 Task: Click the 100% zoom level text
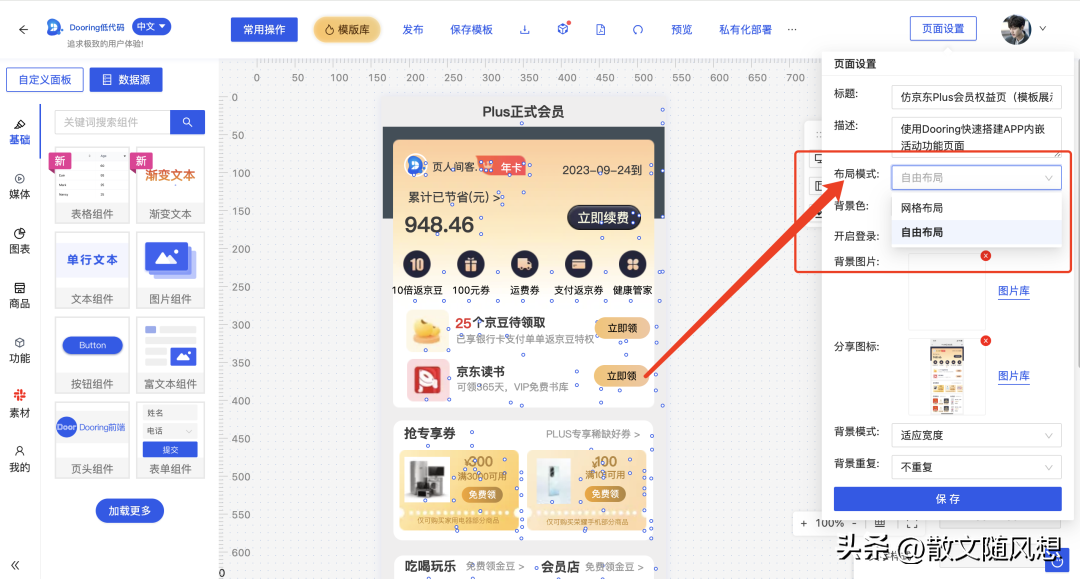(x=829, y=523)
